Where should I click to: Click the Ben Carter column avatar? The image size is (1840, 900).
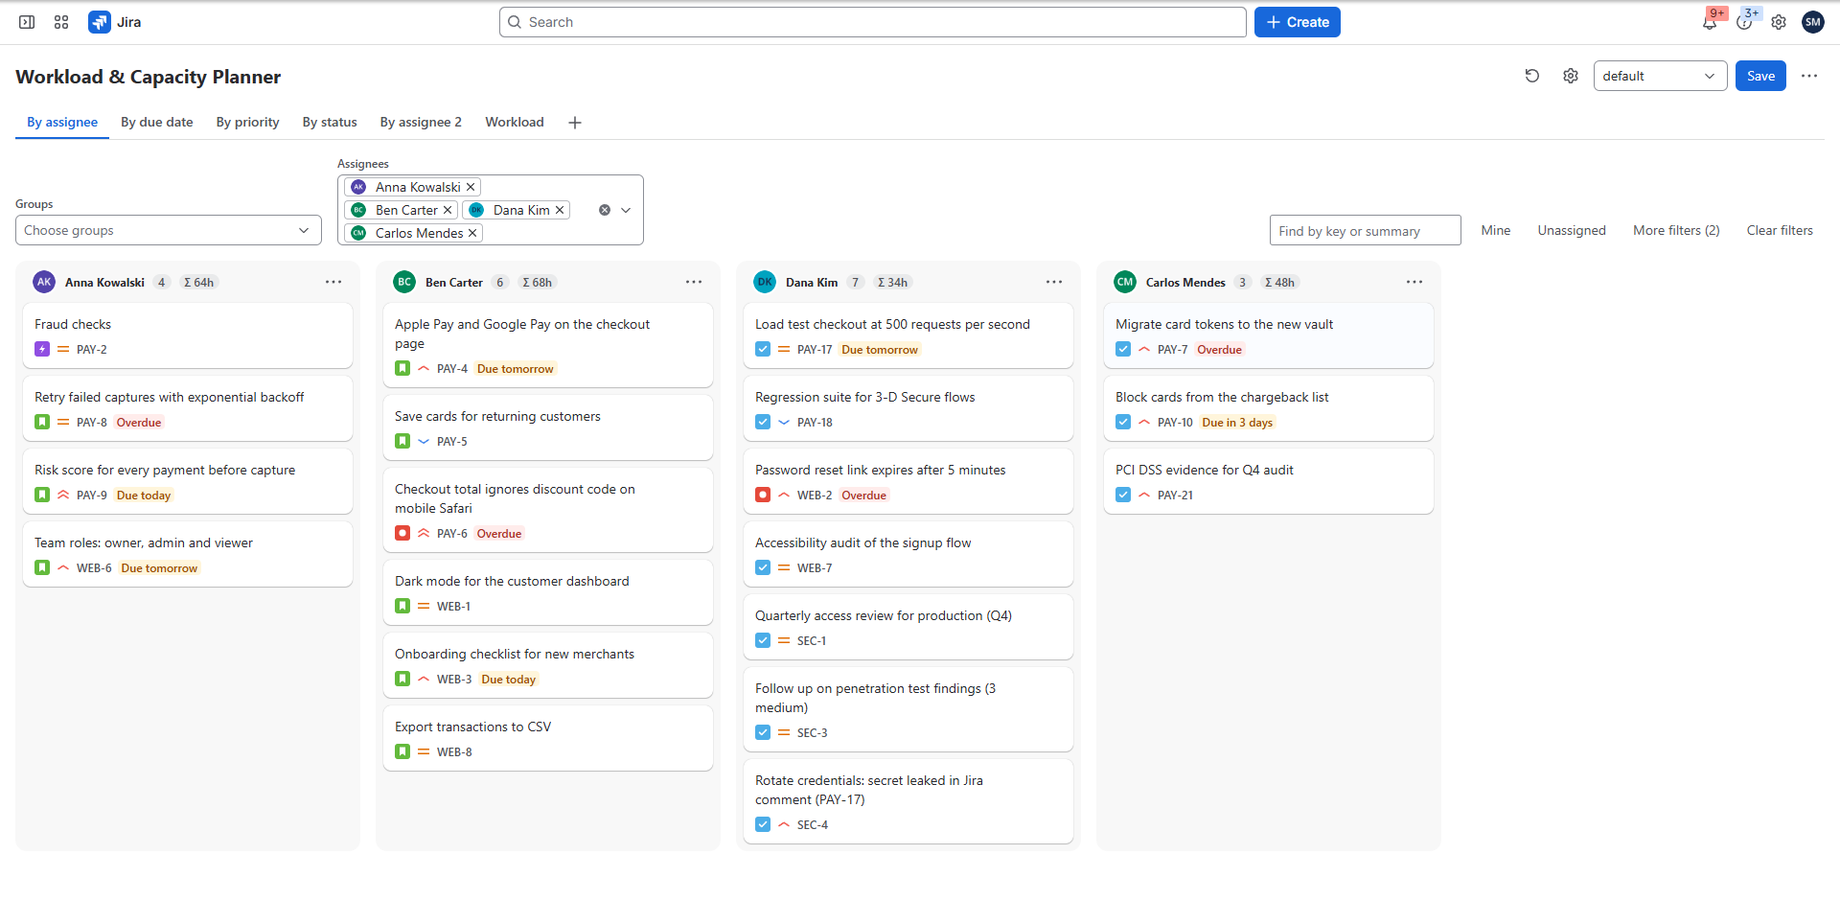(404, 282)
